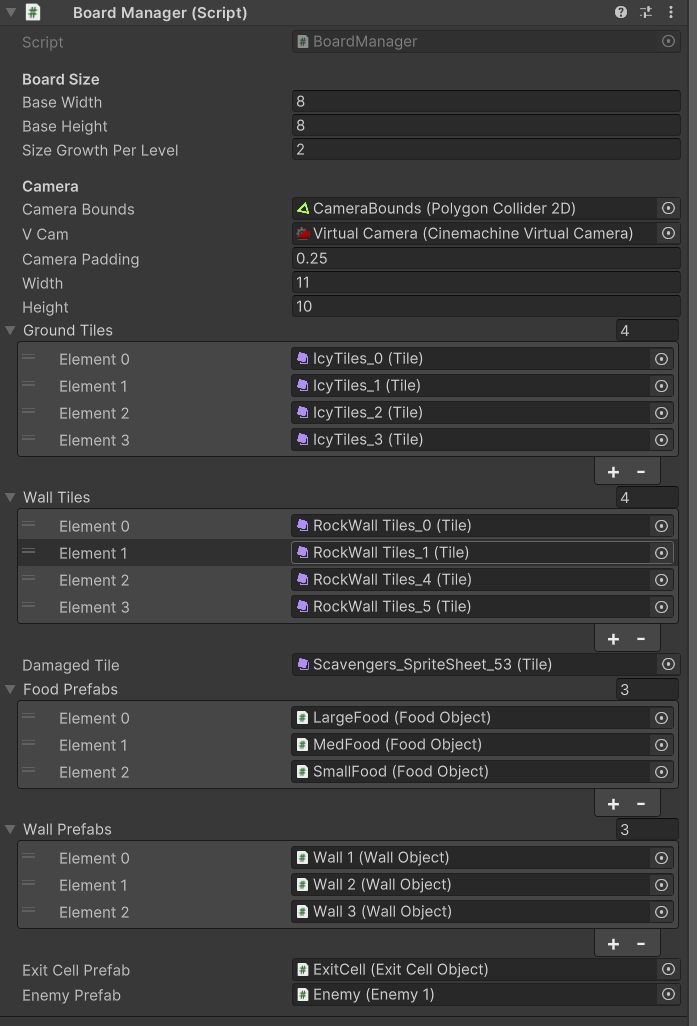Viewport: 697px width, 1026px height.
Task: Click the help icon for Board Manager
Action: pos(619,12)
